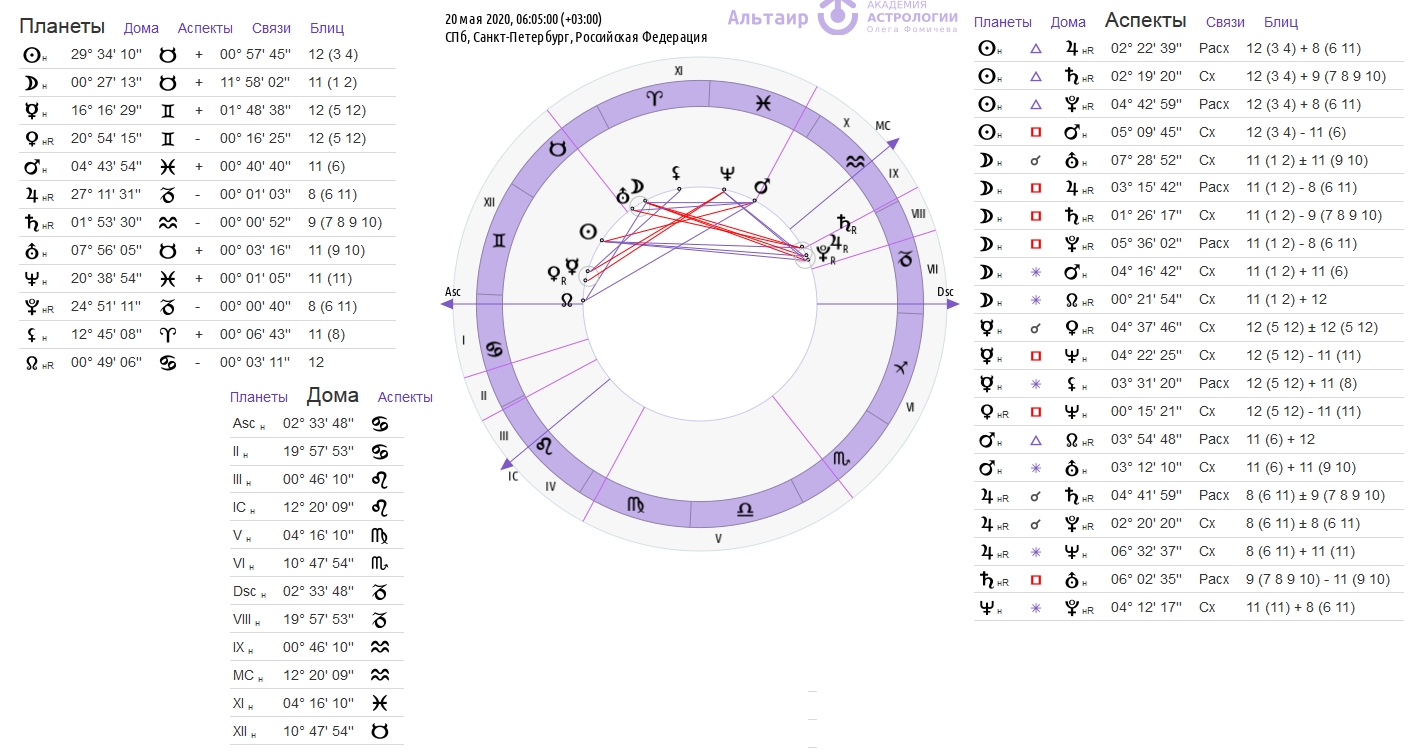Select Aries sign on the zodiac wheel
The image size is (1422, 756).
tap(654, 97)
